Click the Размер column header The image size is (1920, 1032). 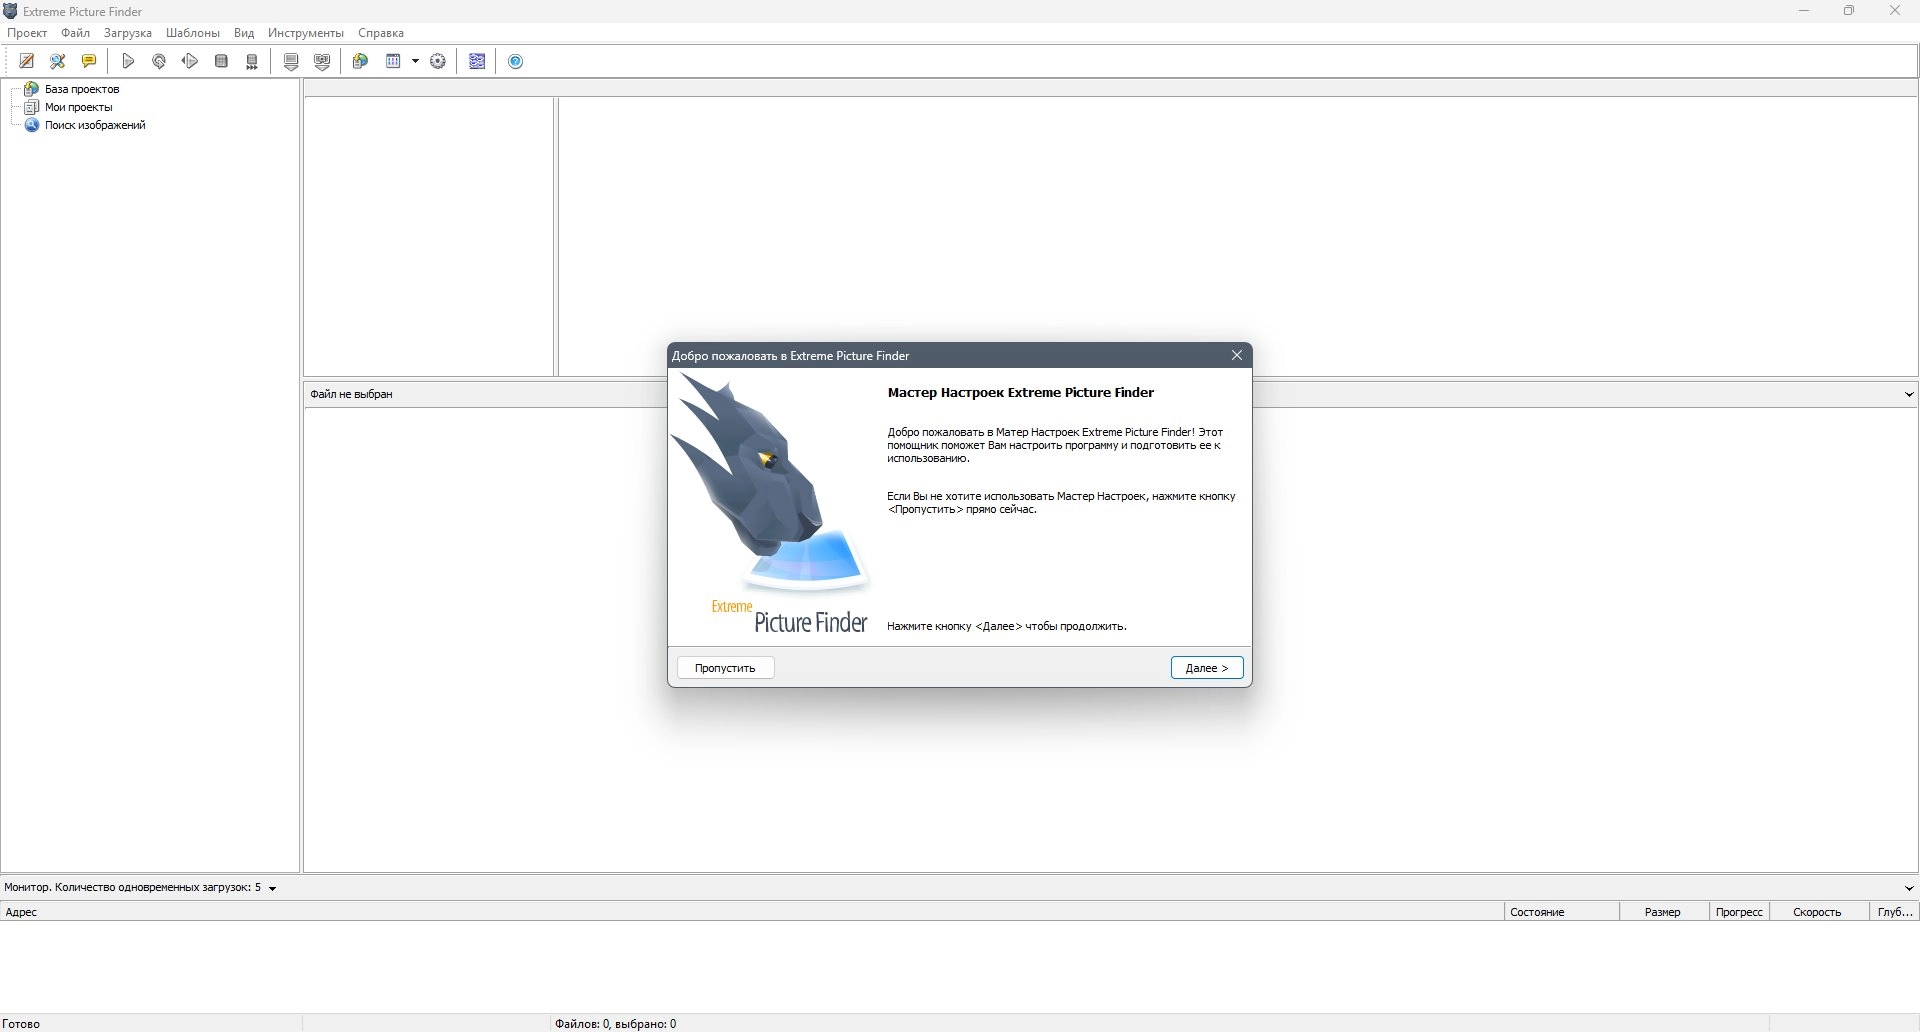pos(1664,912)
